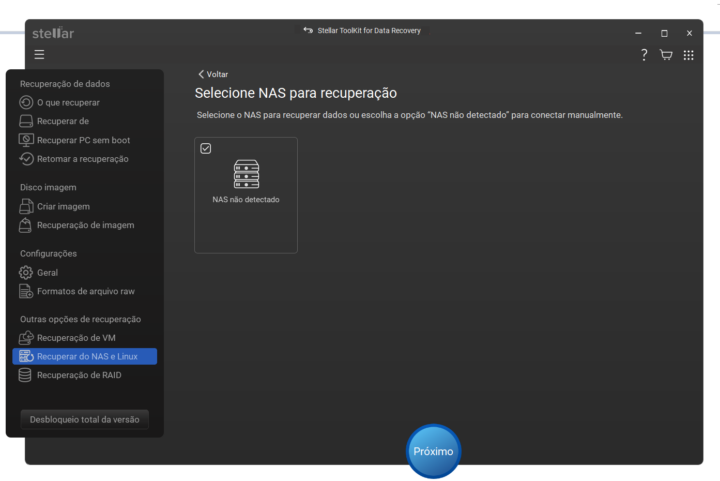Click the Recuperação de VM icon
720x481 pixels.
click(26, 338)
